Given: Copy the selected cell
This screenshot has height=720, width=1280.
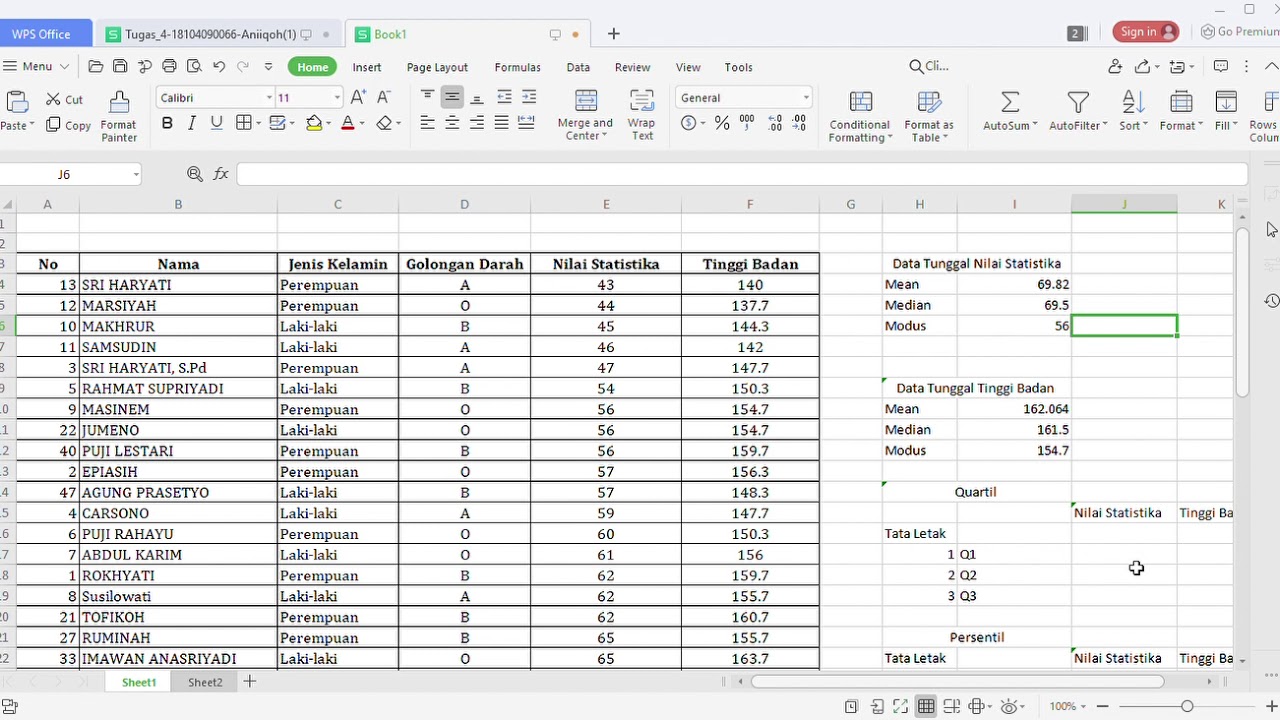Looking at the screenshot, I should 68,125.
